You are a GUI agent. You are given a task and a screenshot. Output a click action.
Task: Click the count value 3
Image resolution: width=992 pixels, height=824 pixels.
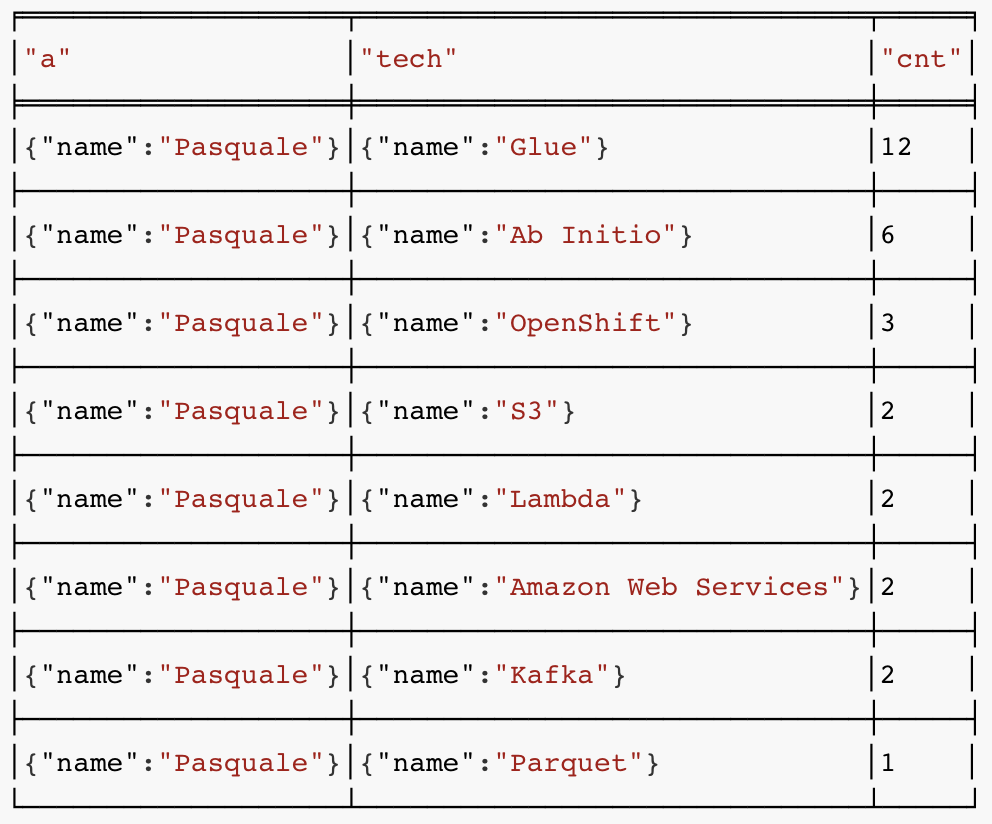888,324
